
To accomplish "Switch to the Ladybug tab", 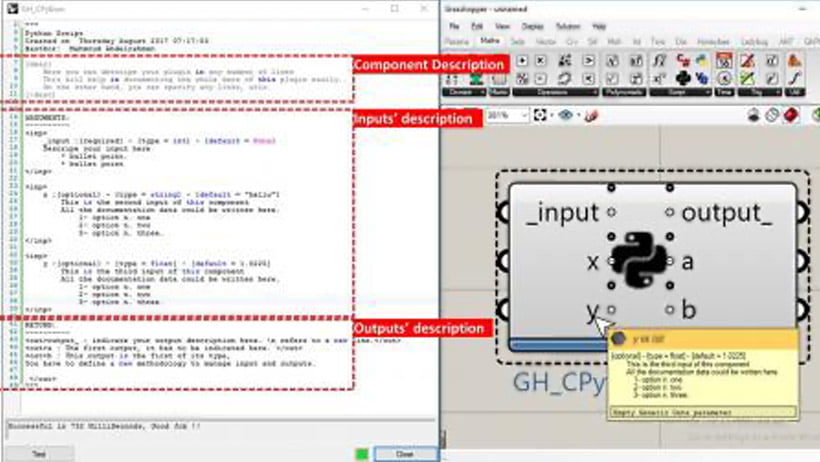I will [x=754, y=41].
